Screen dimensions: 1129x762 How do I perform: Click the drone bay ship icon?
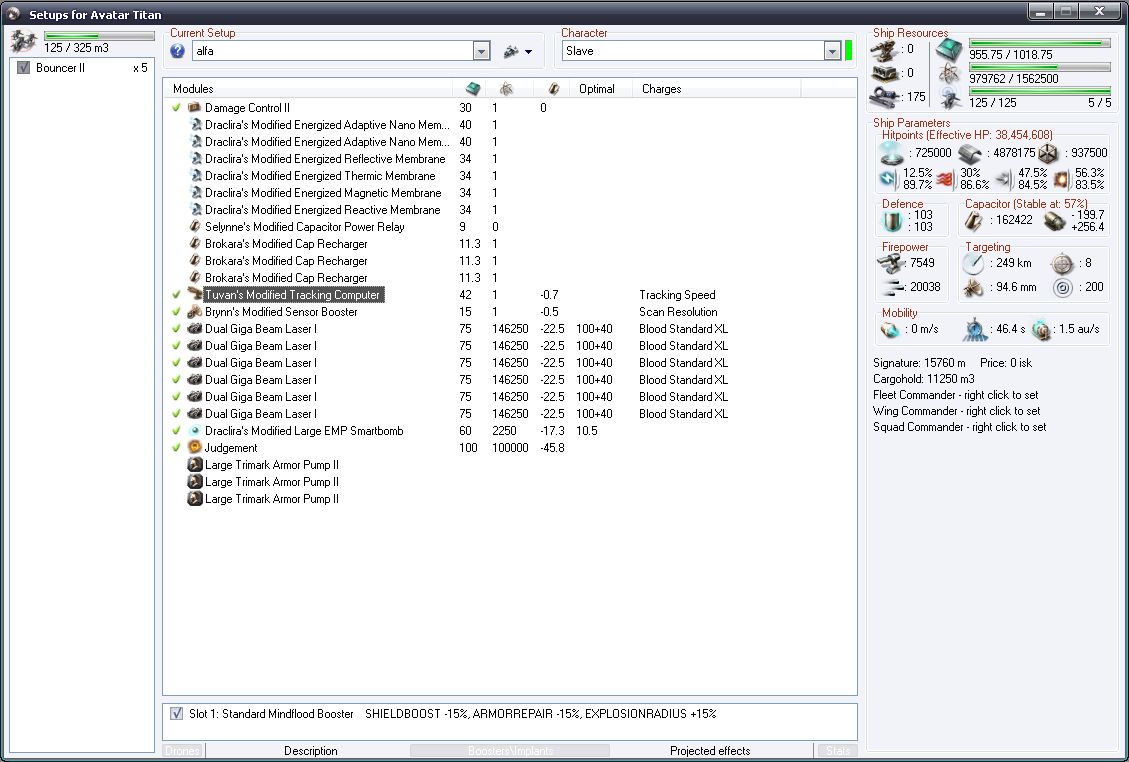(x=24, y=41)
